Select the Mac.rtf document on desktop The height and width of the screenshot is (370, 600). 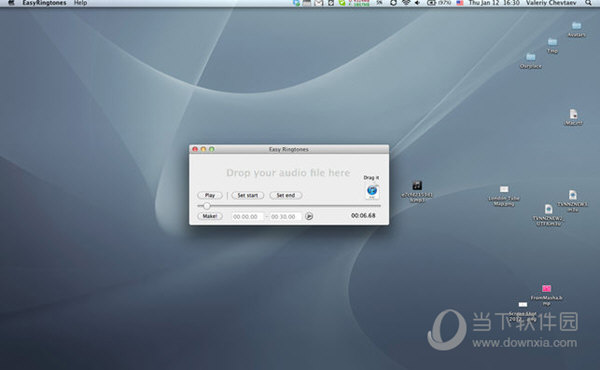[x=573, y=117]
